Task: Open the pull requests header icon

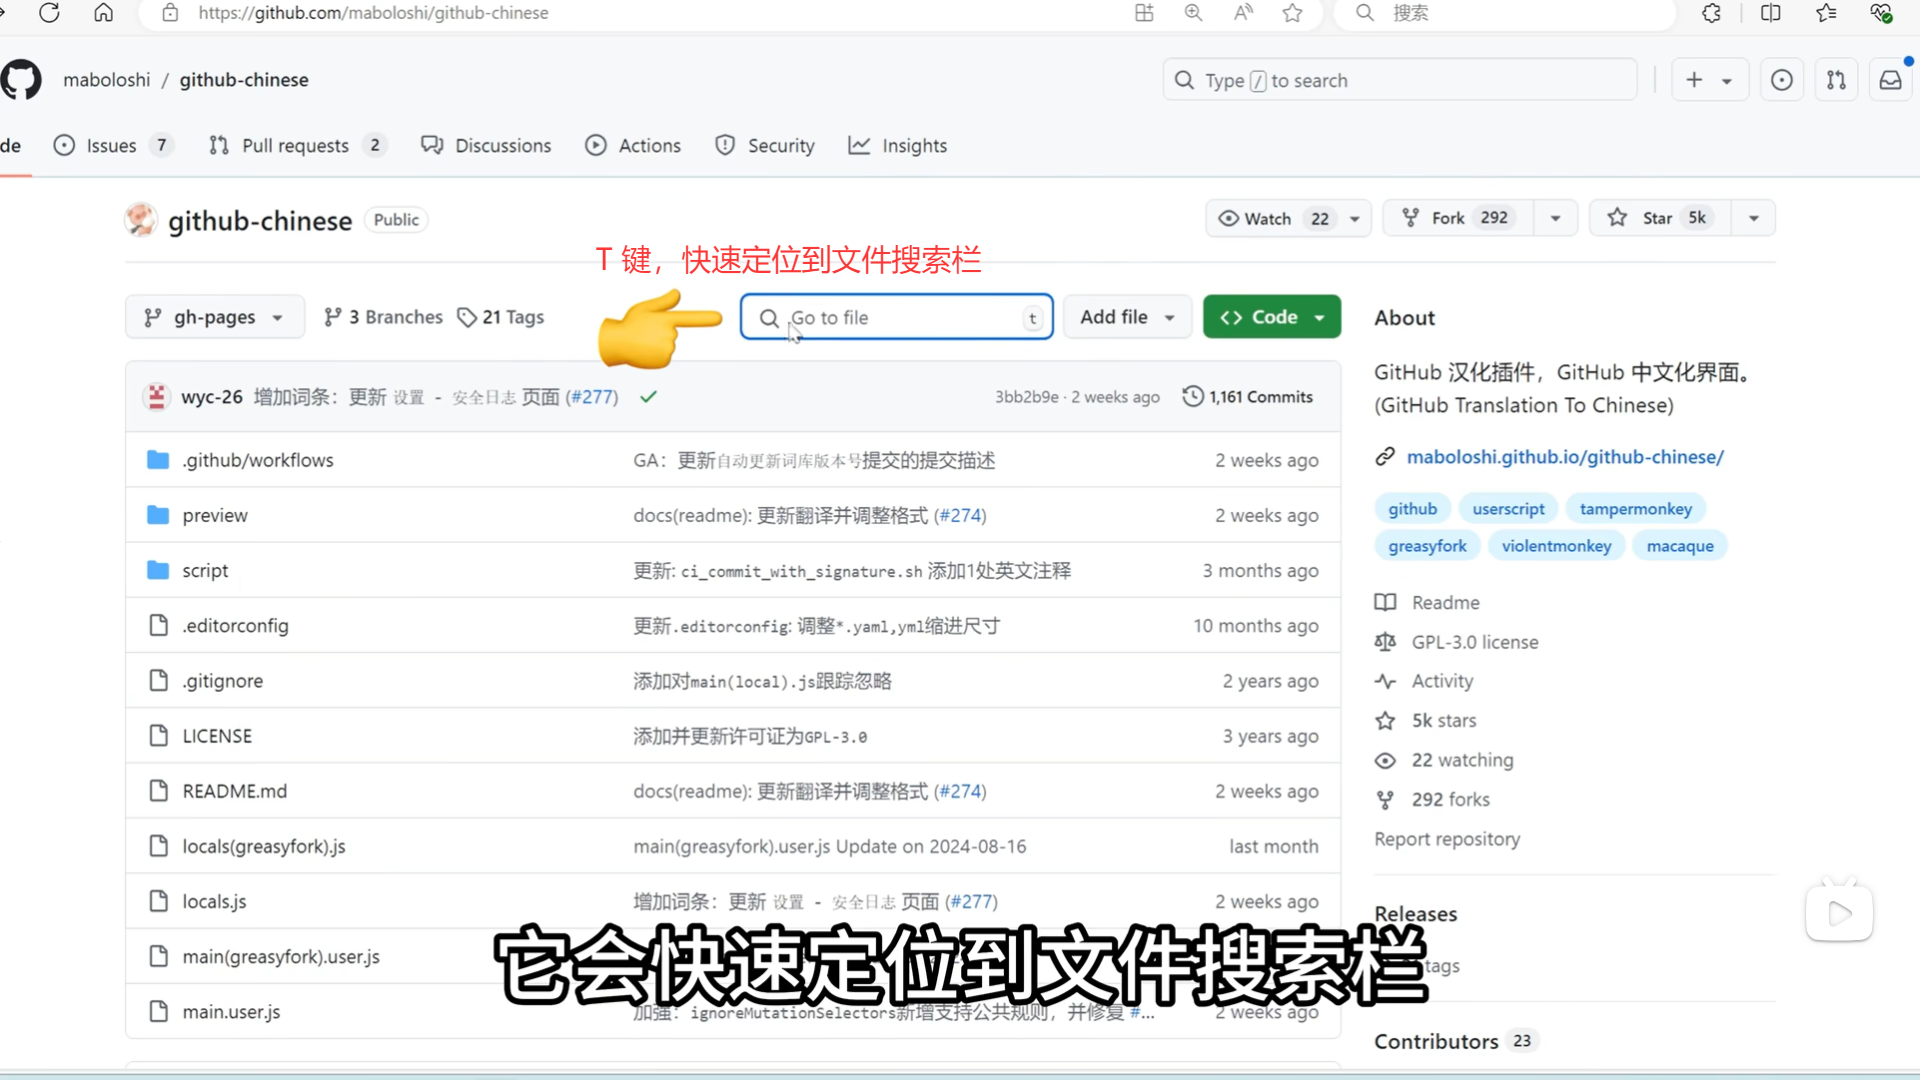Action: [1836, 80]
